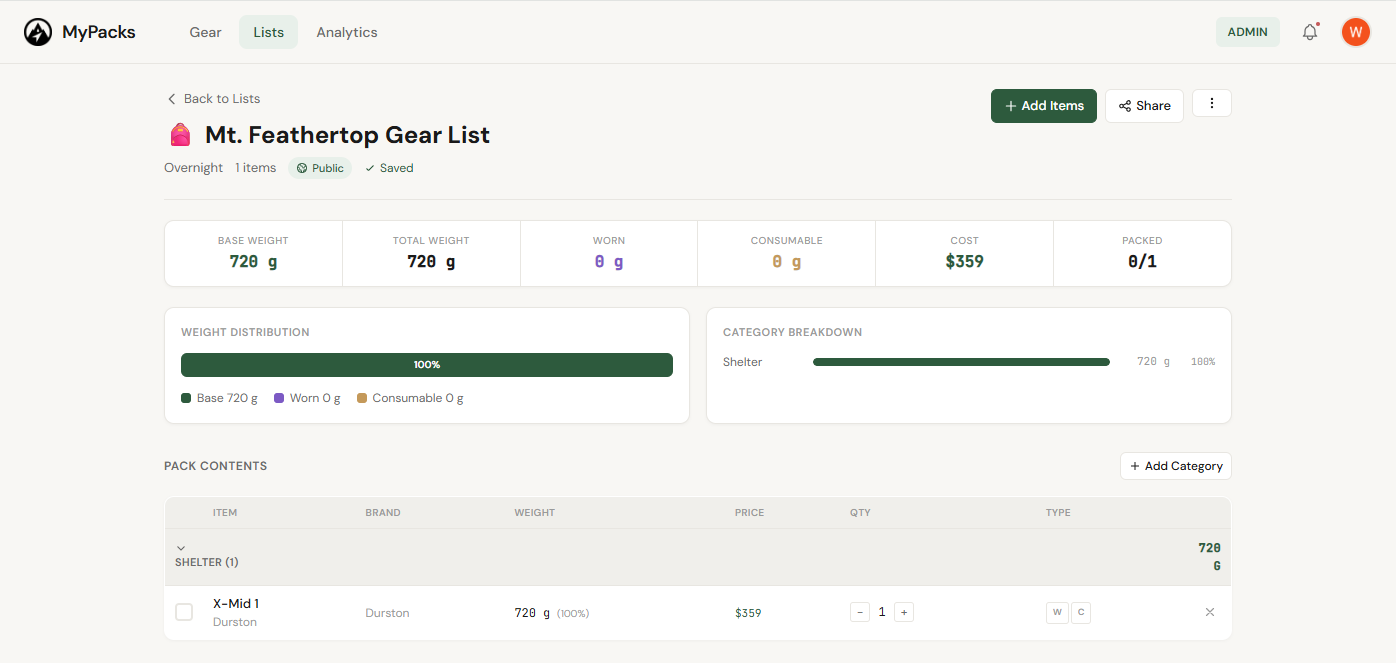Screen dimensions: 1396x663
Task: Open the notifications bell
Action: (1310, 32)
